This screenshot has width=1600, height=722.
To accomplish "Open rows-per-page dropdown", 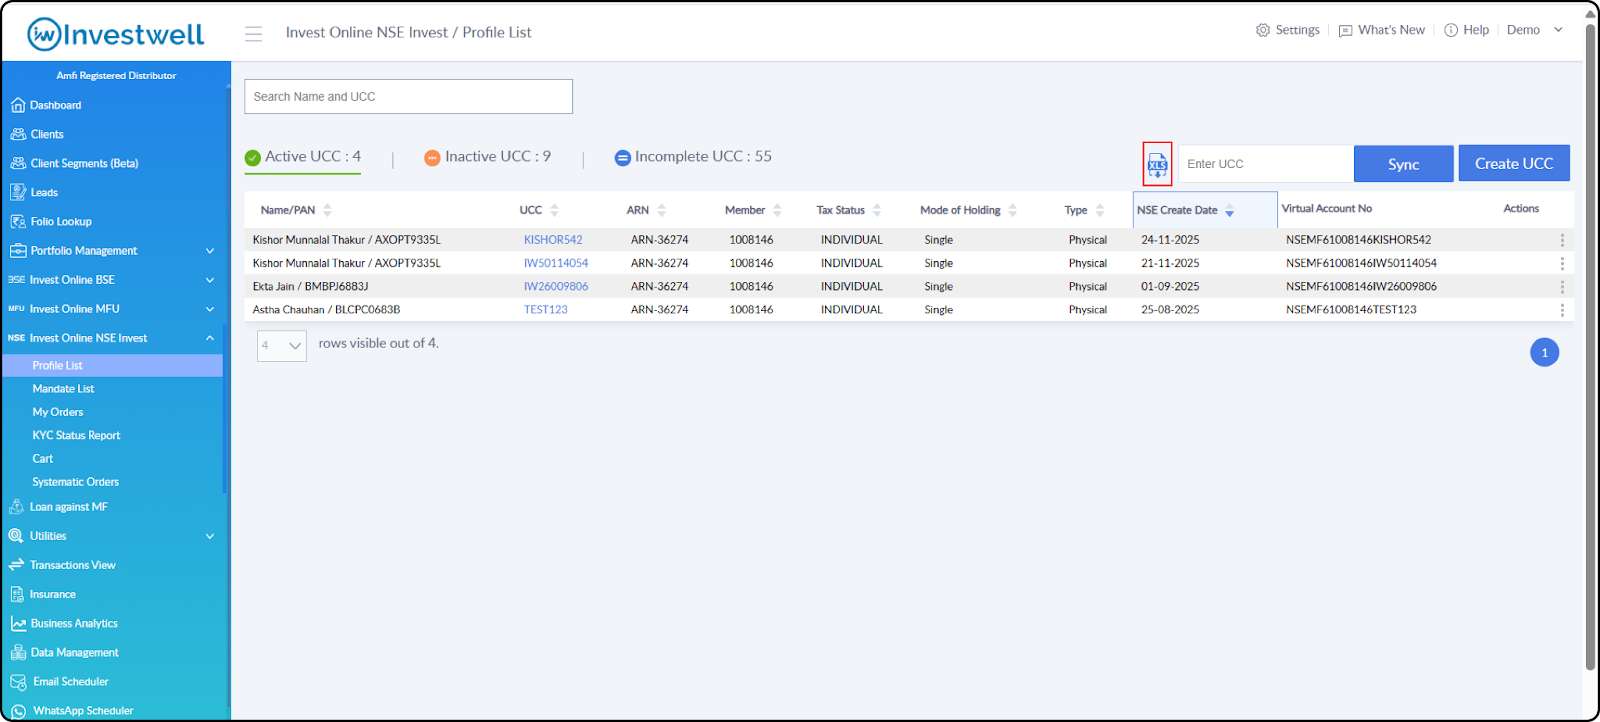I will point(282,345).
